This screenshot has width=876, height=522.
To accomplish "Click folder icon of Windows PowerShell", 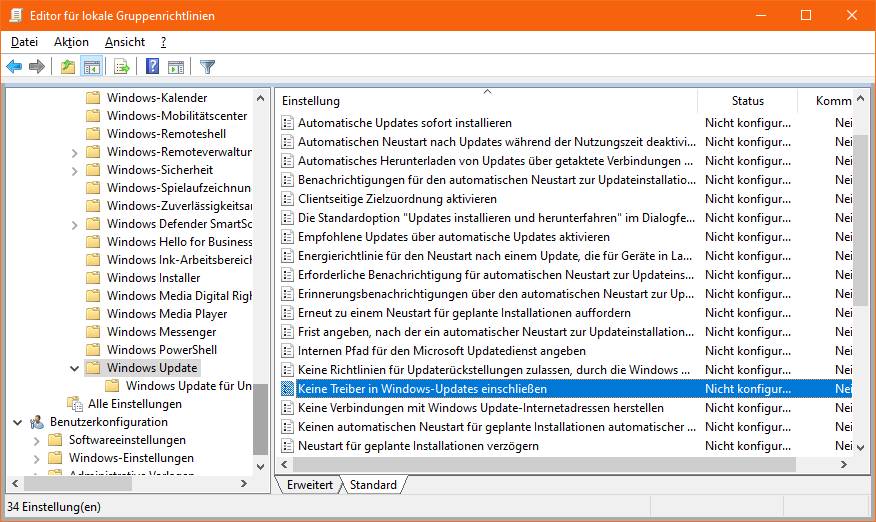I will pos(93,350).
